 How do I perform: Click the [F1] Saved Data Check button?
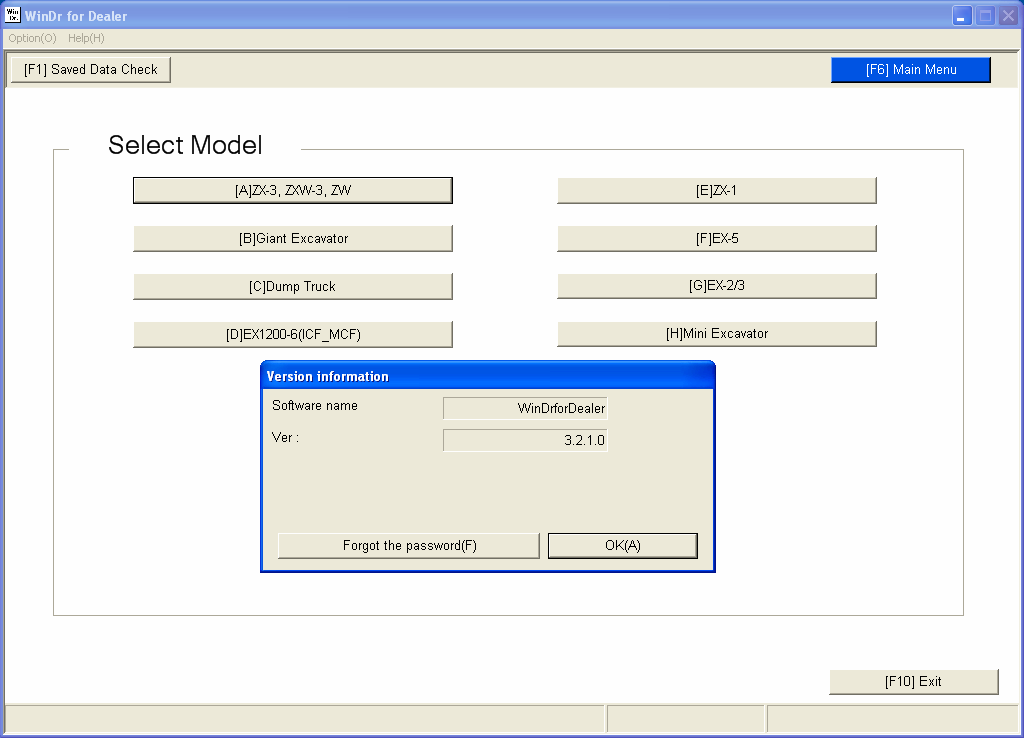91,69
